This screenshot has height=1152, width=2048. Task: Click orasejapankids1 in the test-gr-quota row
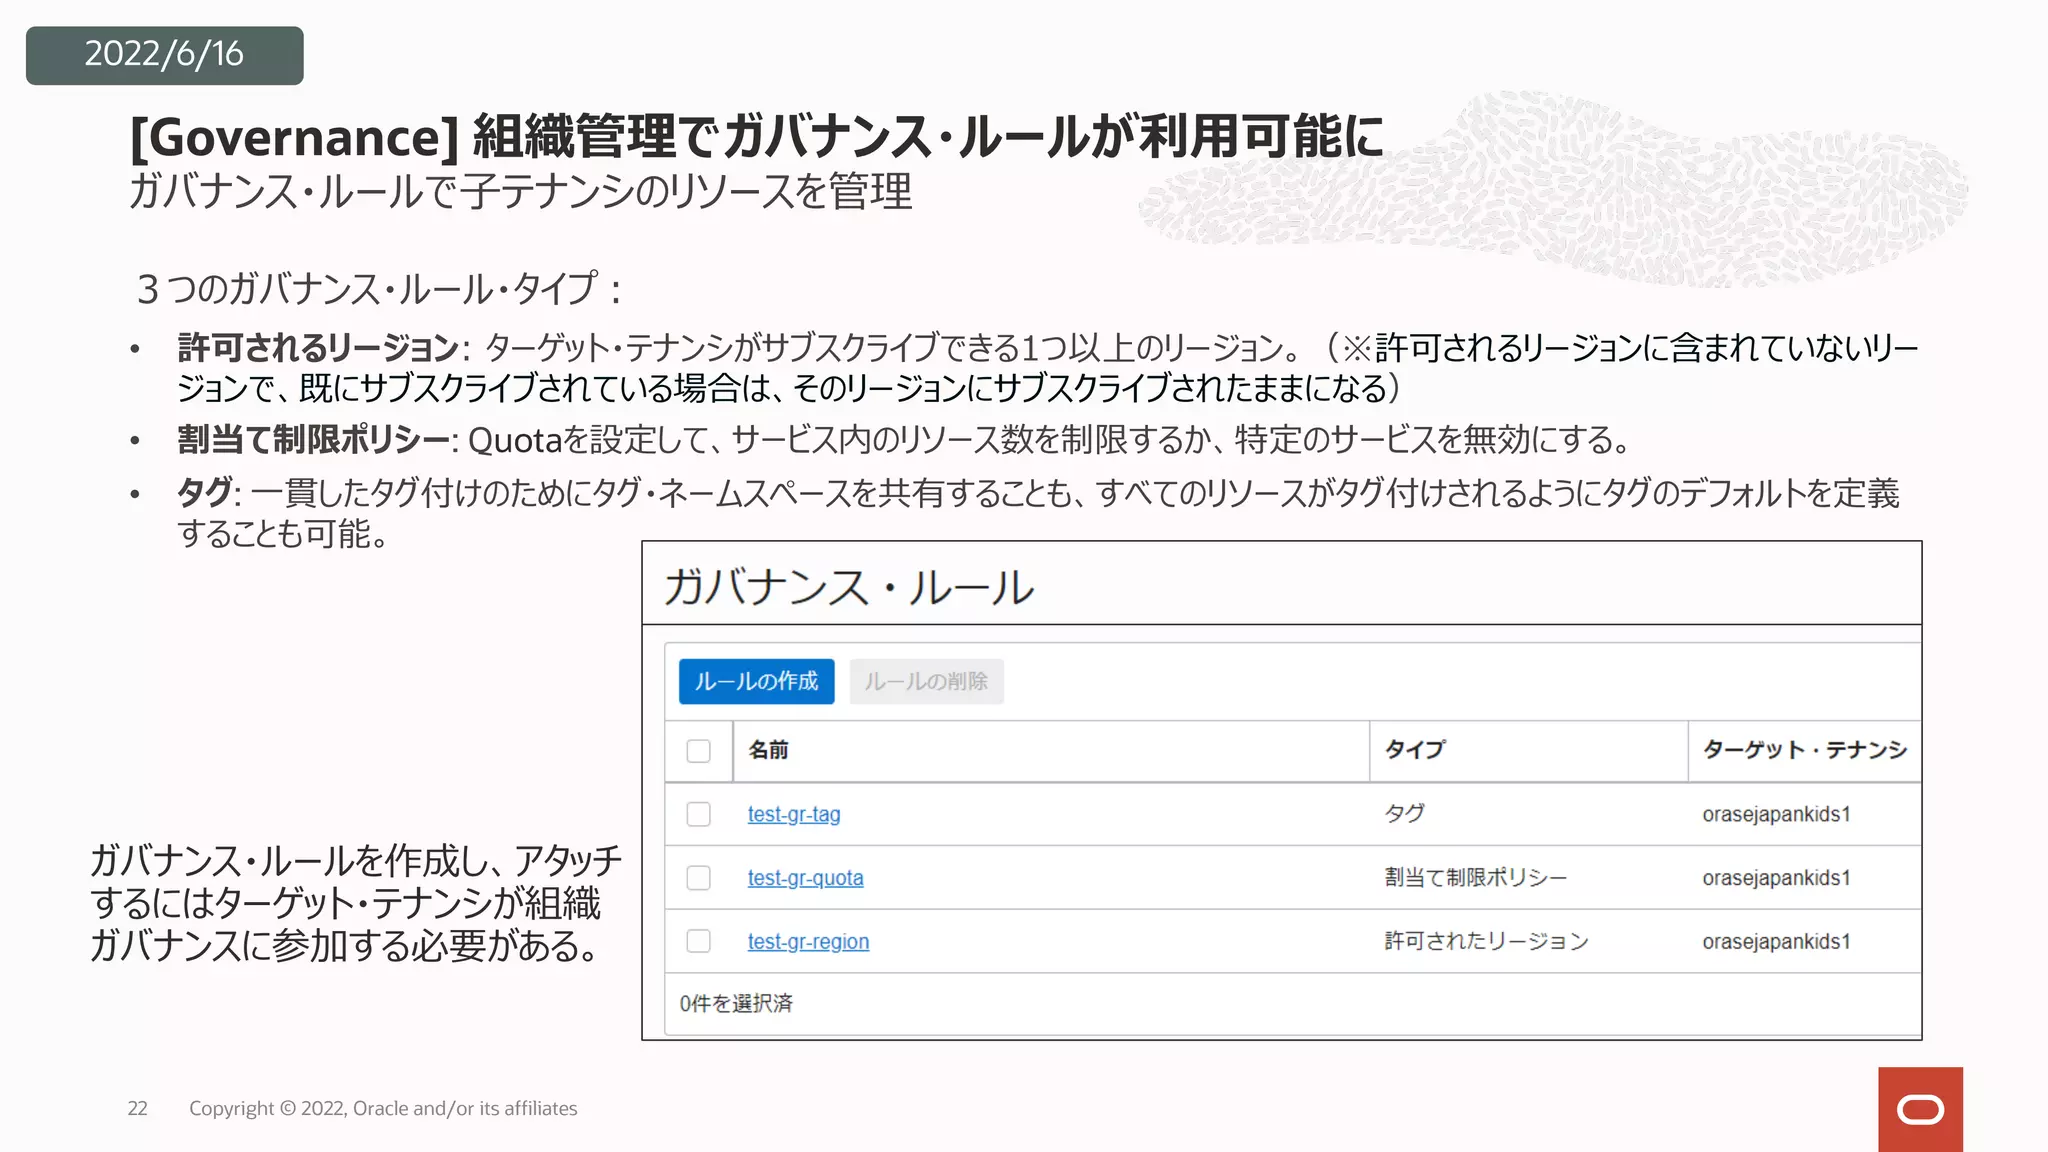(1776, 878)
